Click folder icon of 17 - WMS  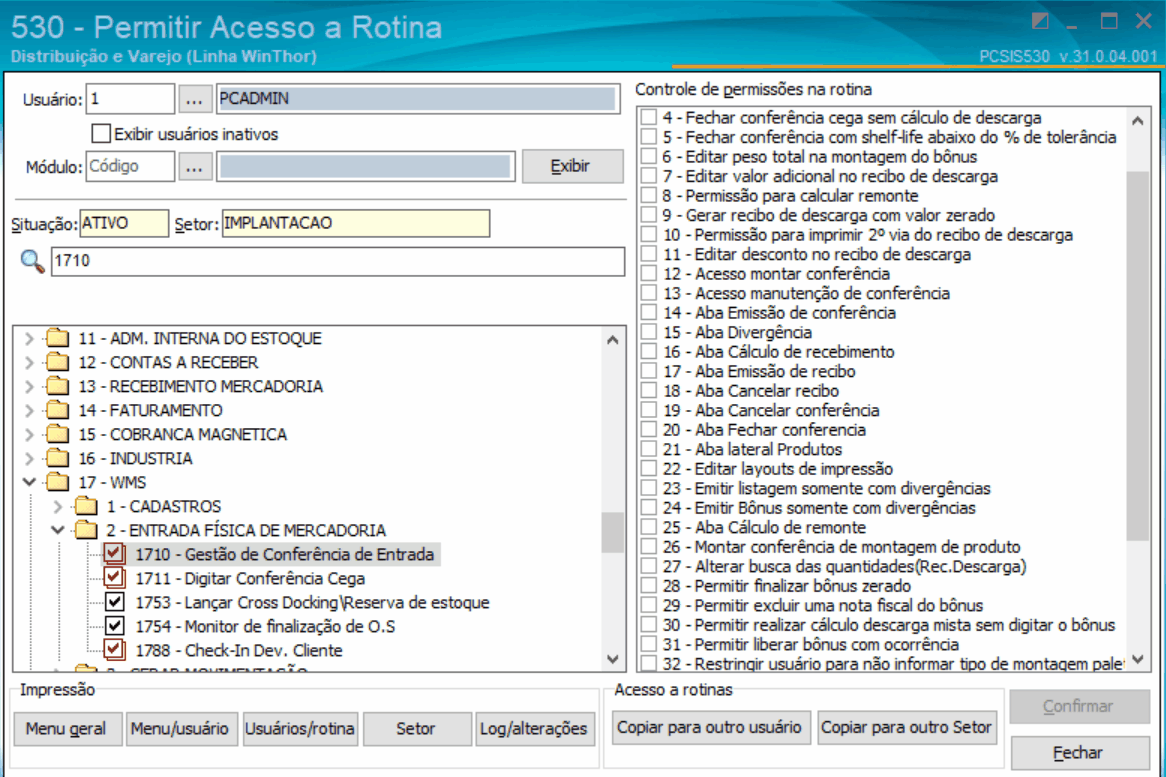pyautogui.click(x=57, y=482)
